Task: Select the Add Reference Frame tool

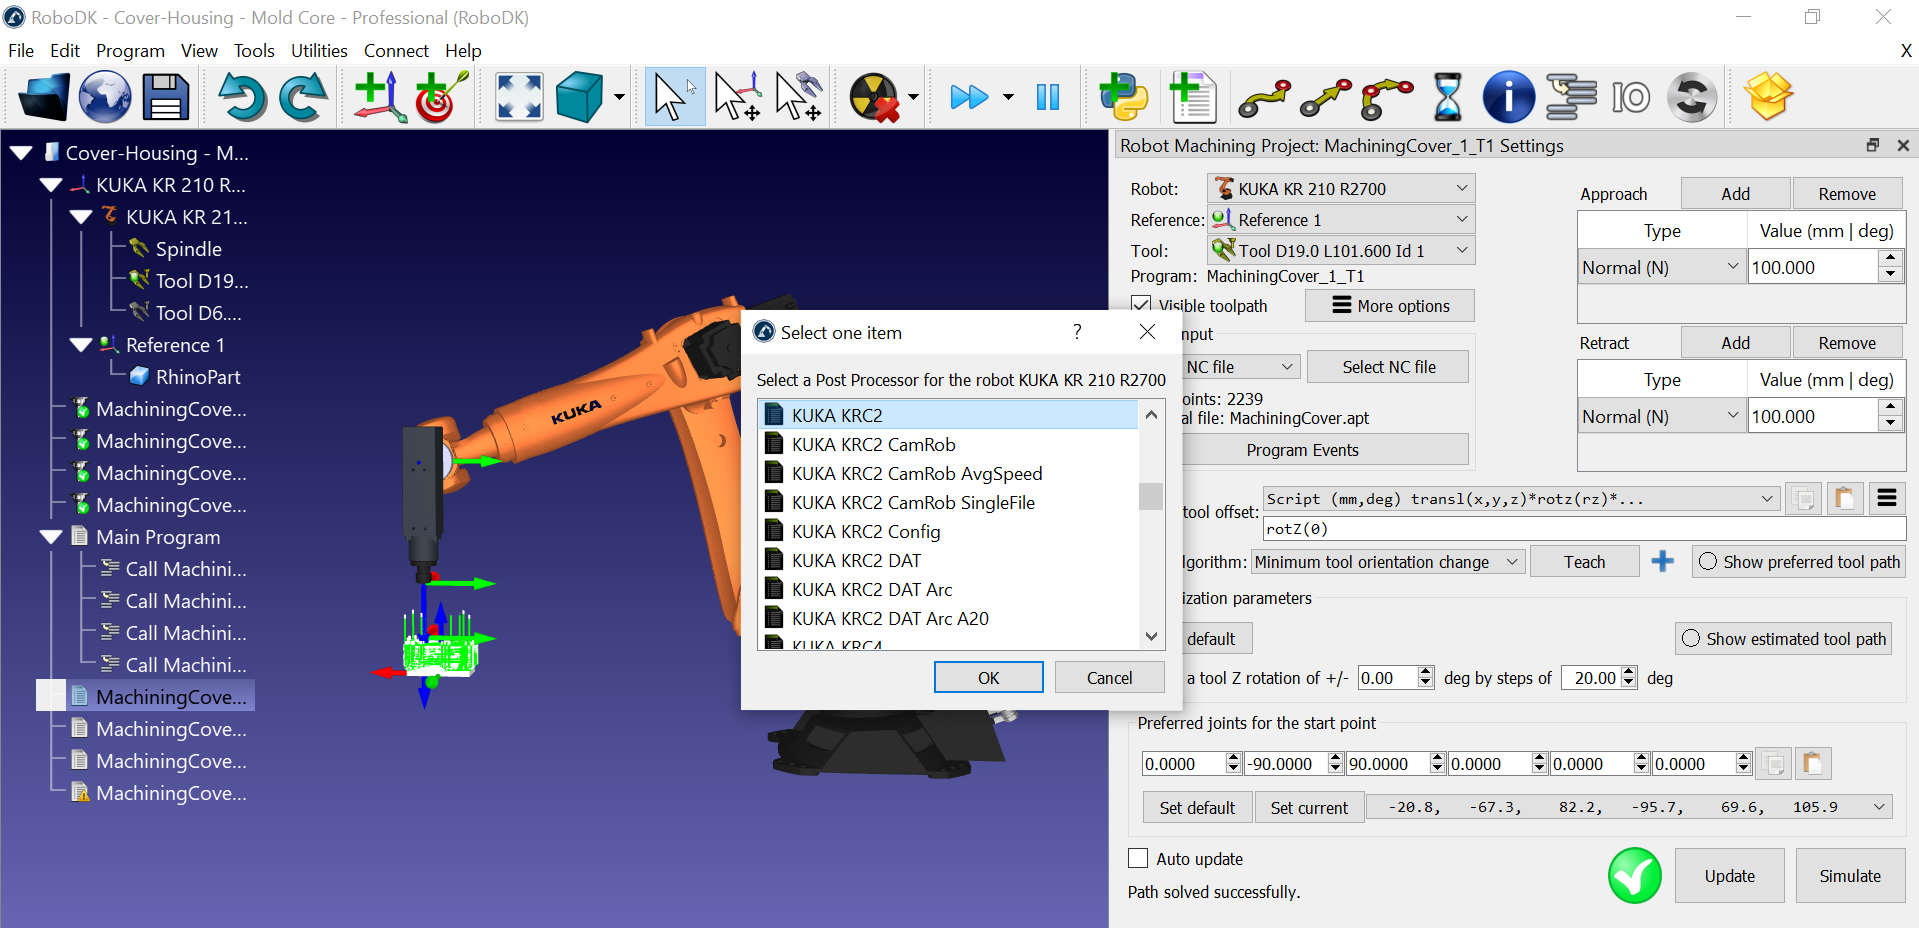Action: click(379, 97)
